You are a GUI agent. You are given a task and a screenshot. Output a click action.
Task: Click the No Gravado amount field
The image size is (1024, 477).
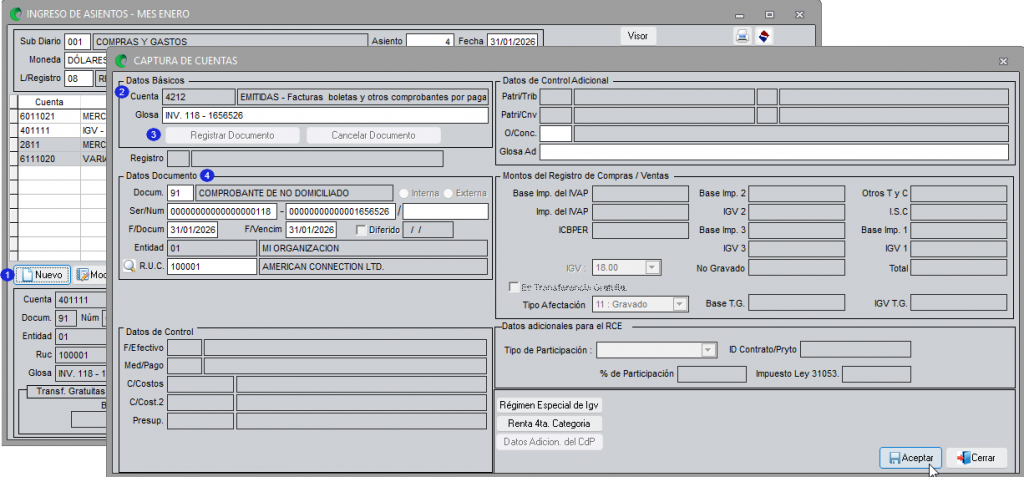pos(796,267)
